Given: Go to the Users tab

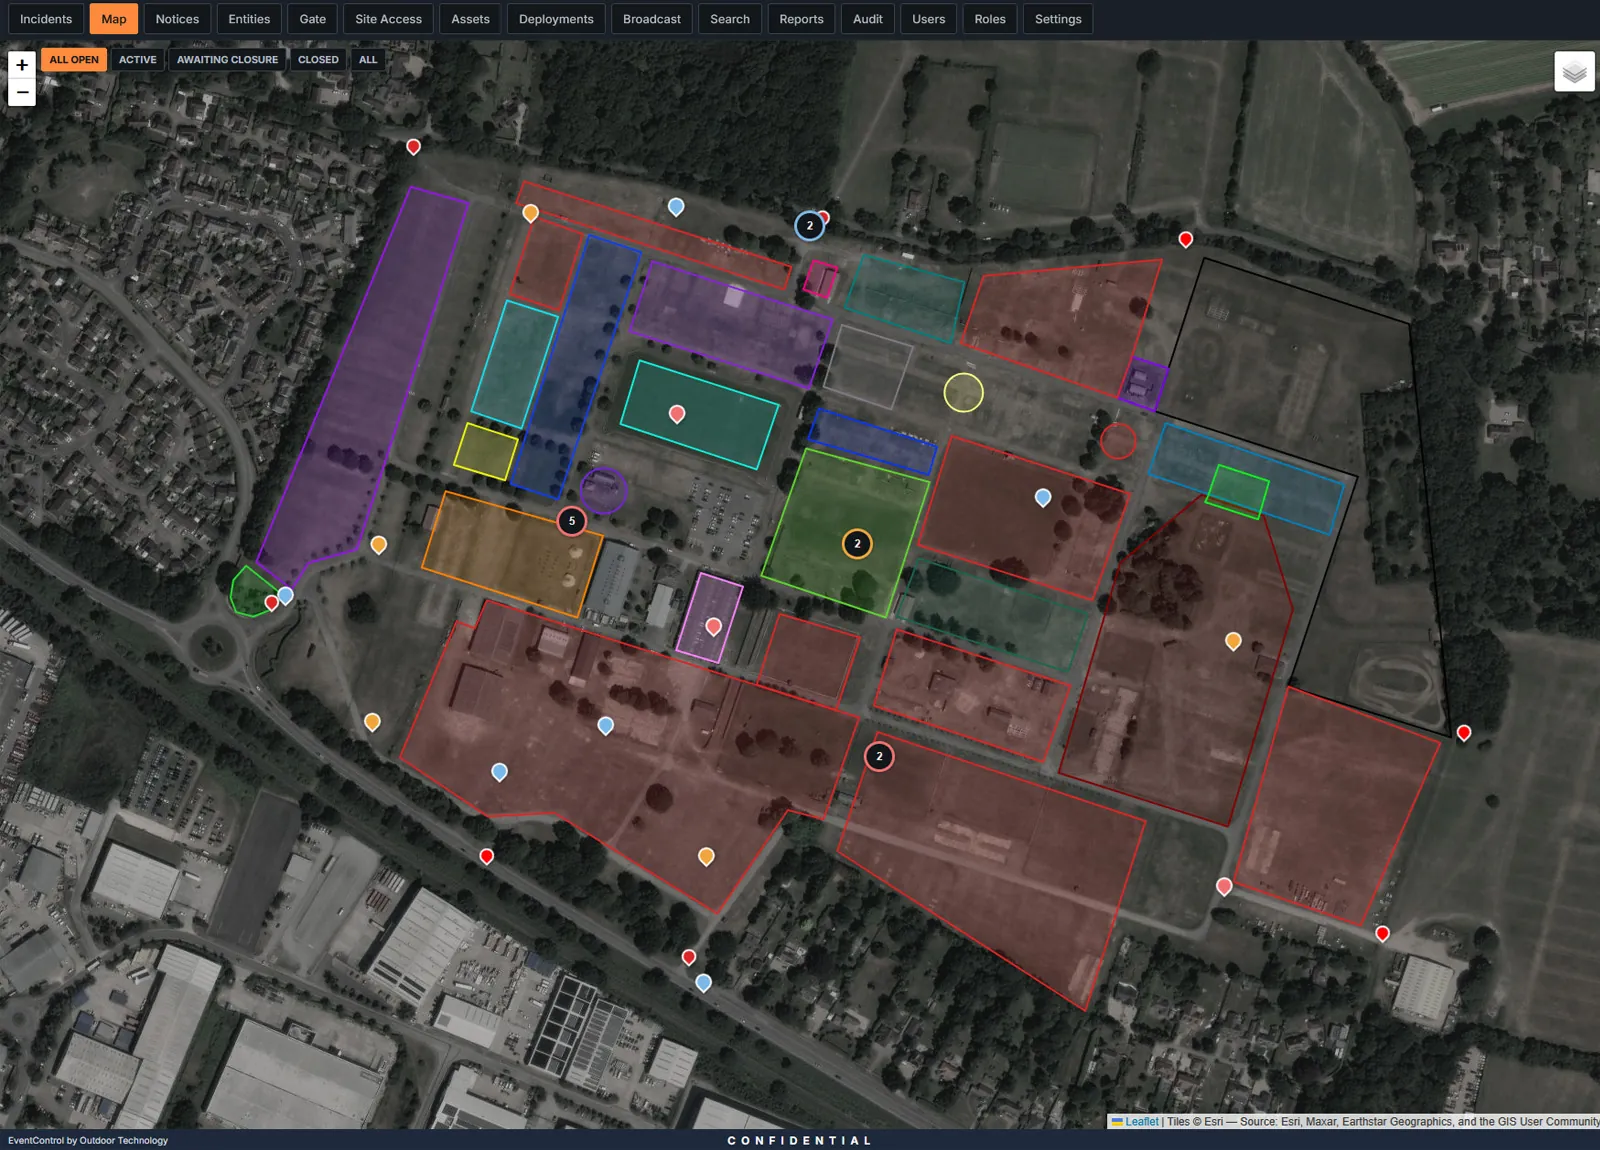Looking at the screenshot, I should pyautogui.click(x=929, y=19).
